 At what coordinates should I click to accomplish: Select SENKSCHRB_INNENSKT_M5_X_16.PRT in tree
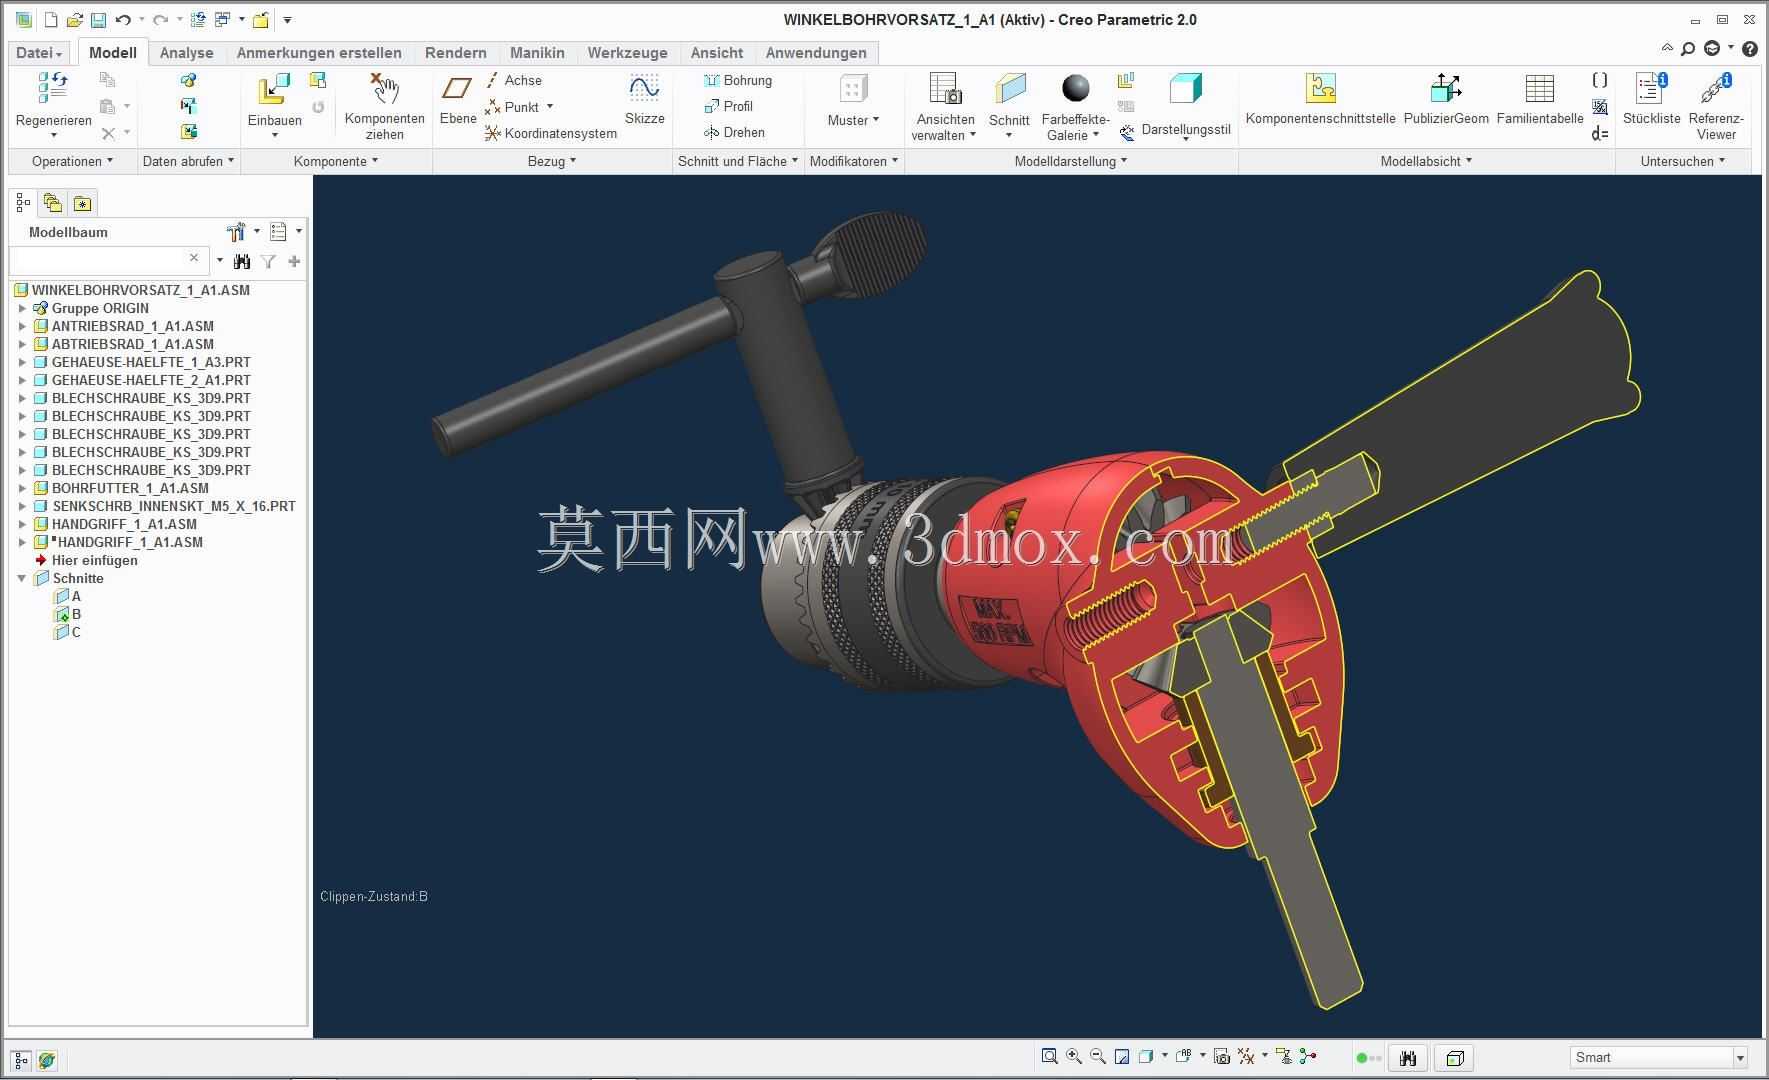click(x=173, y=506)
